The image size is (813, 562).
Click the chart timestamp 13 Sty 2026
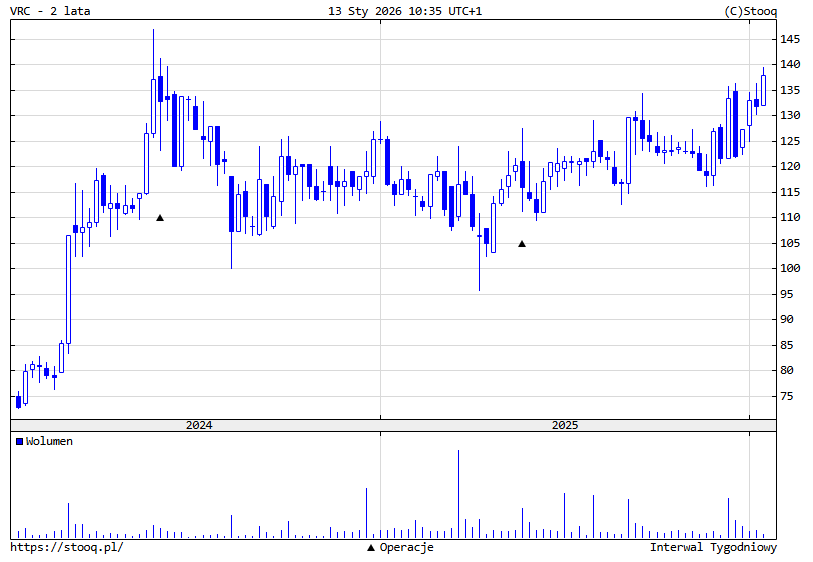click(405, 12)
